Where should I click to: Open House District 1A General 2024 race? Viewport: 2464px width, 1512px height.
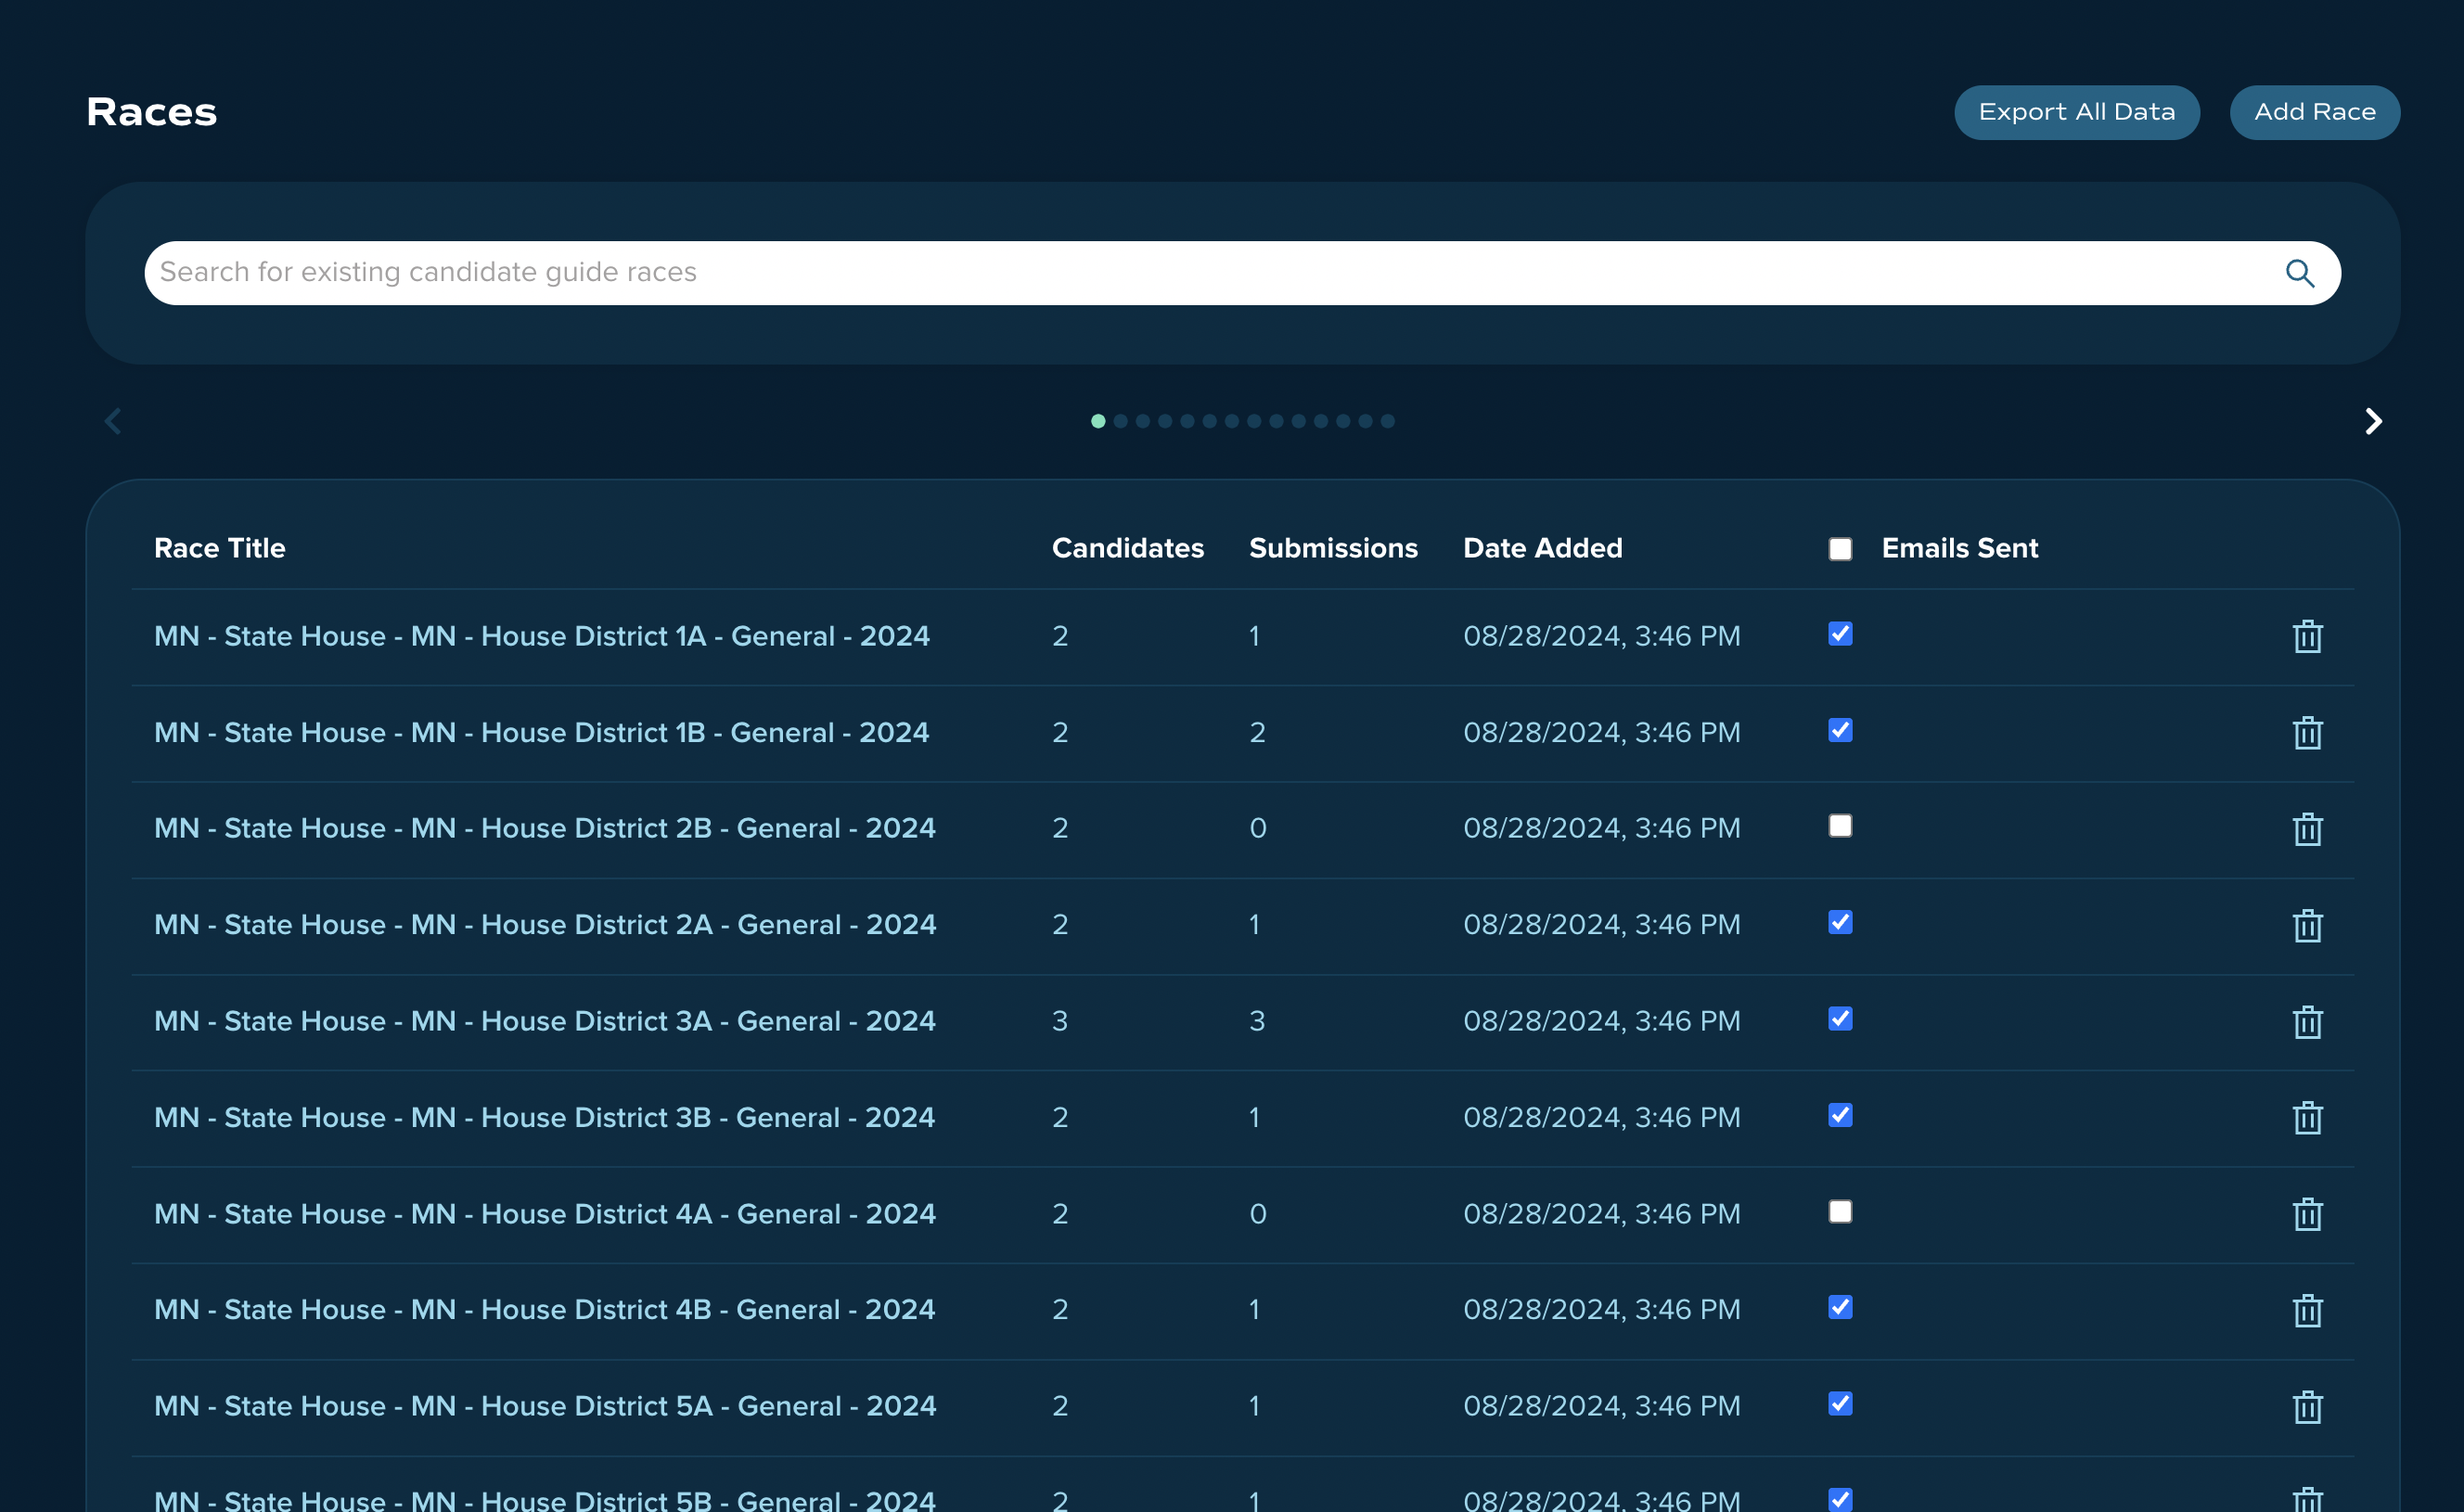pos(542,636)
